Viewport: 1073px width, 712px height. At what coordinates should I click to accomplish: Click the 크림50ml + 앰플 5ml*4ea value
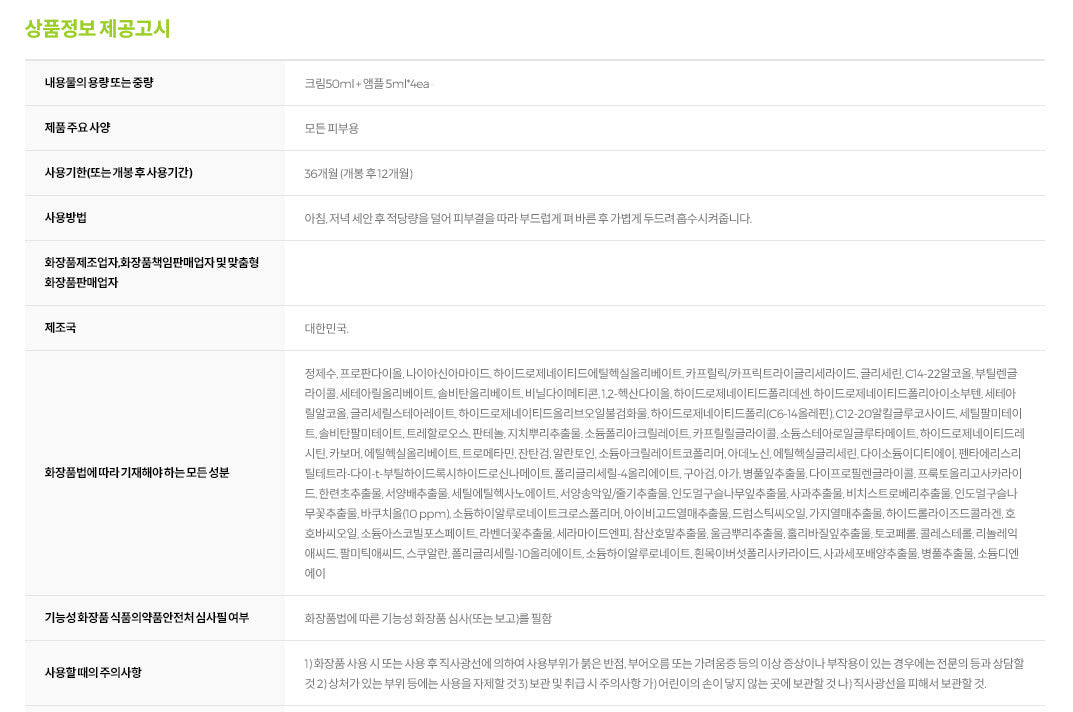coord(366,83)
